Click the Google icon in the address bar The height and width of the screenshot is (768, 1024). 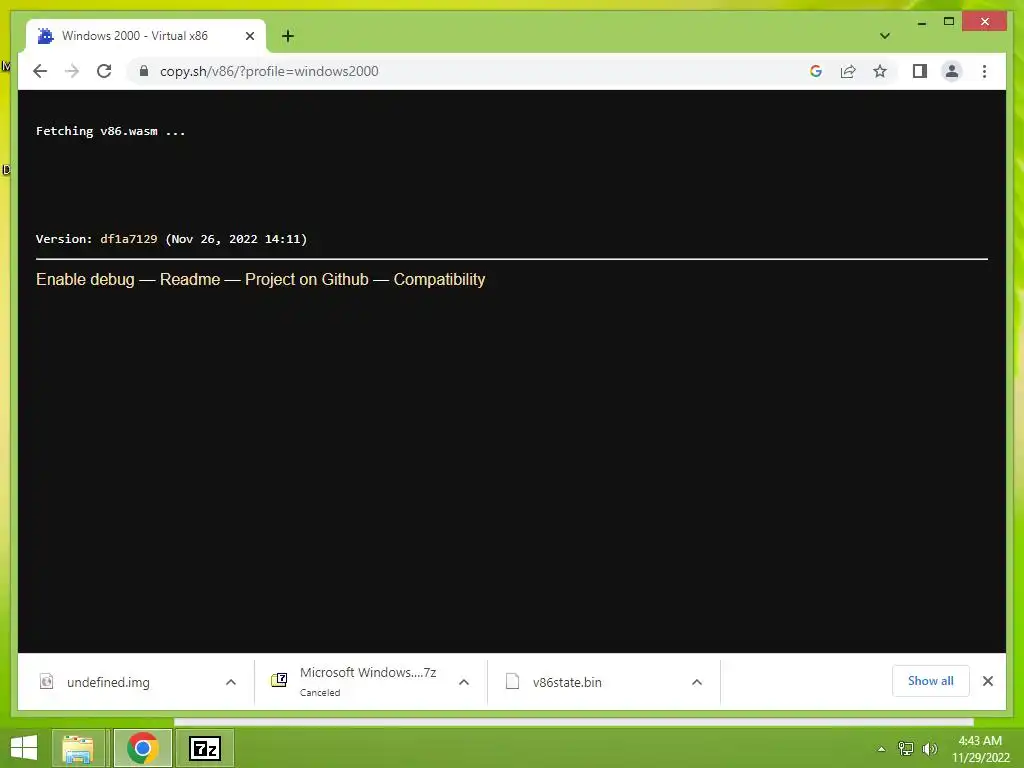click(816, 71)
